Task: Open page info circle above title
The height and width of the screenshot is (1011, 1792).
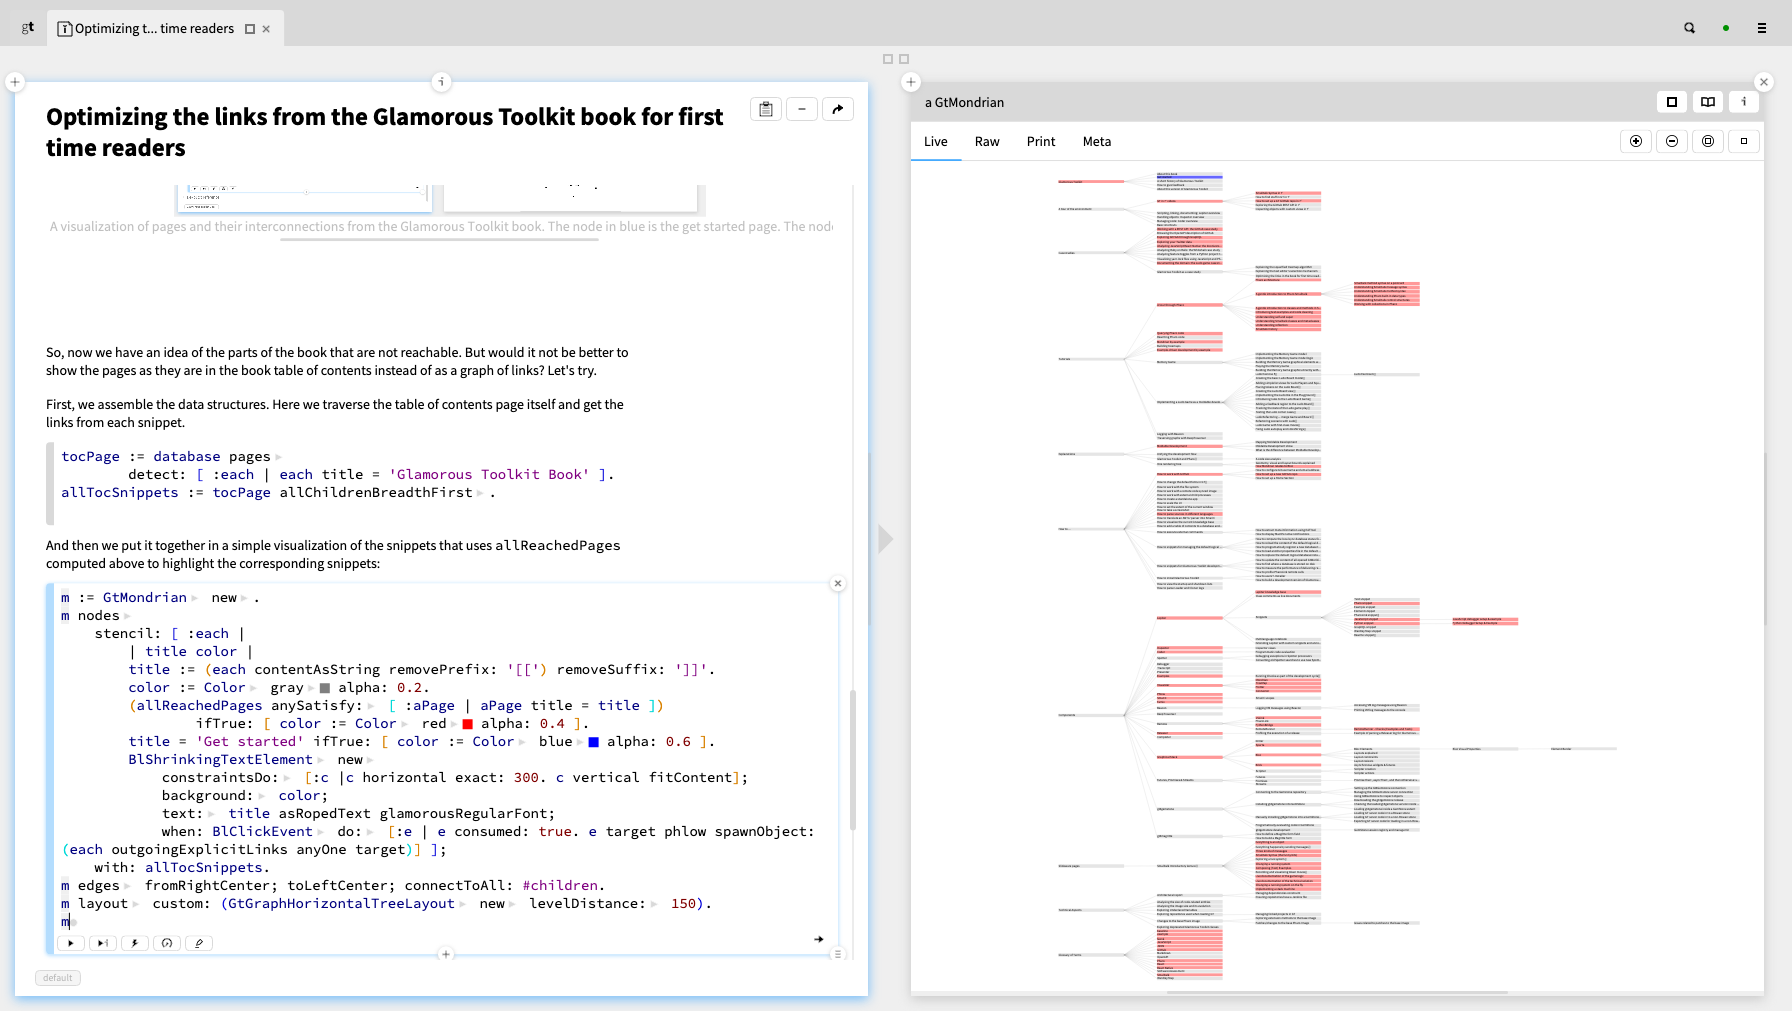Action: (441, 82)
